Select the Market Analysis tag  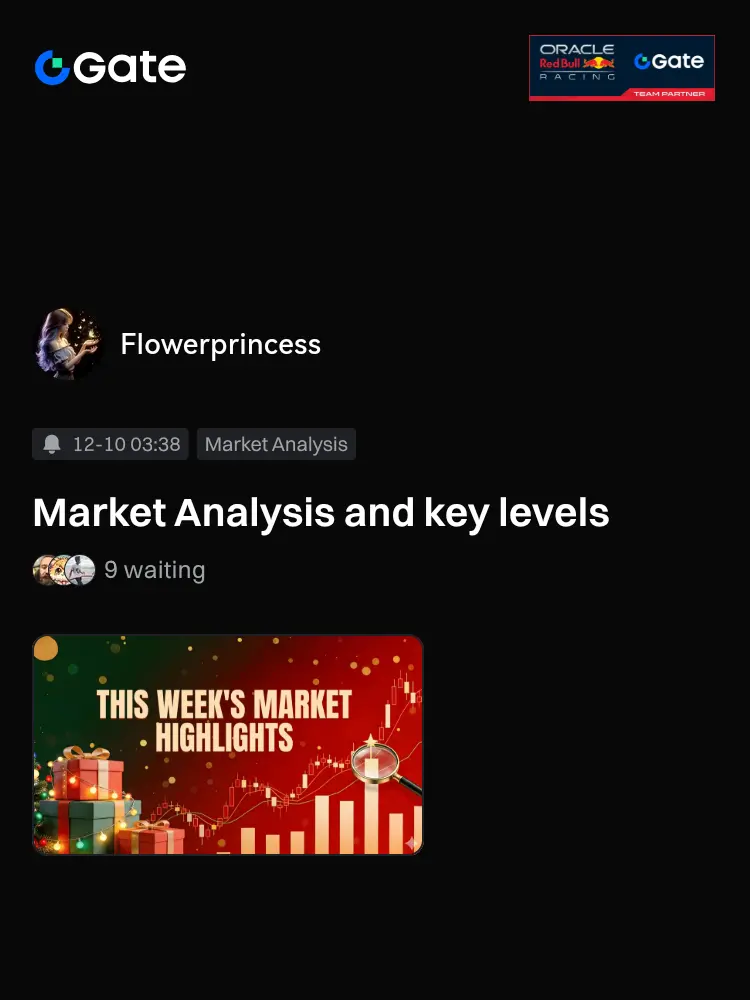coord(276,444)
